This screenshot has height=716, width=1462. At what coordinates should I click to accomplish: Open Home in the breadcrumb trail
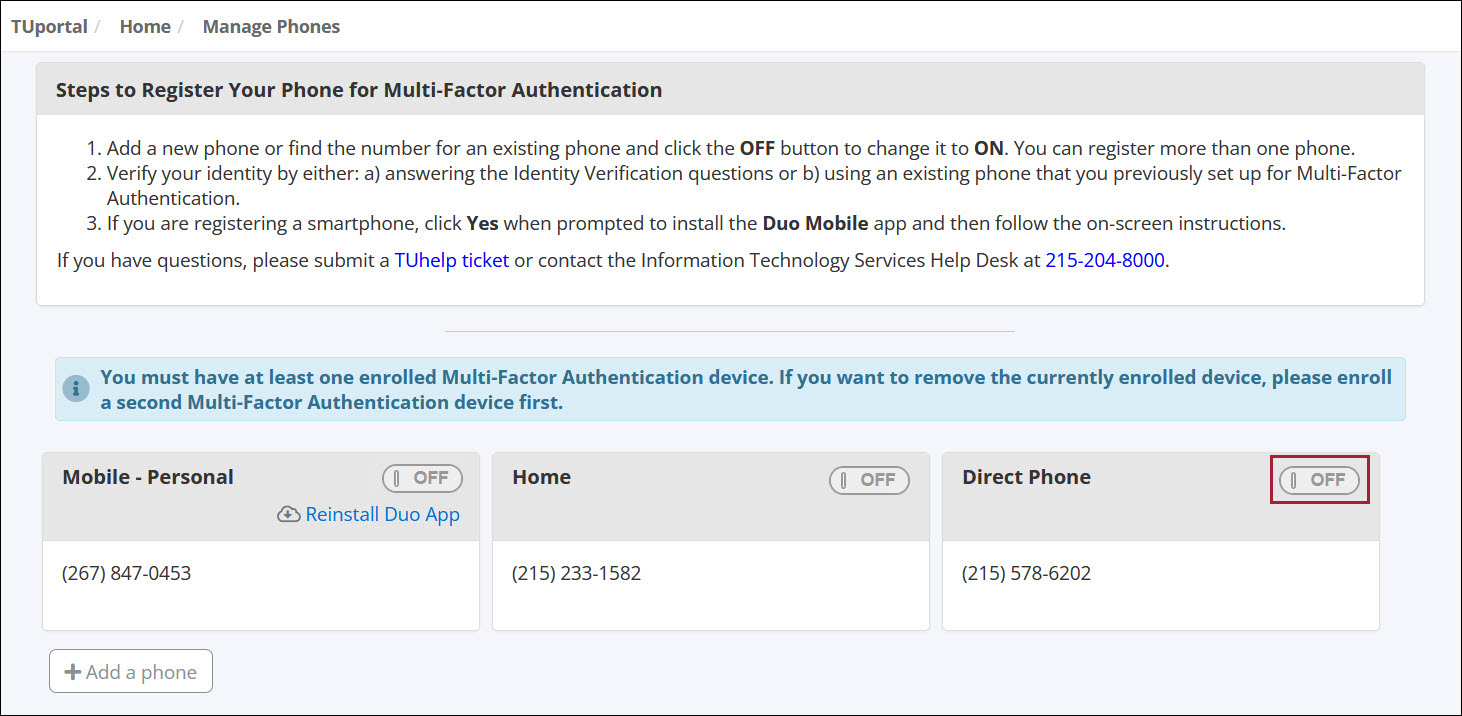(145, 27)
